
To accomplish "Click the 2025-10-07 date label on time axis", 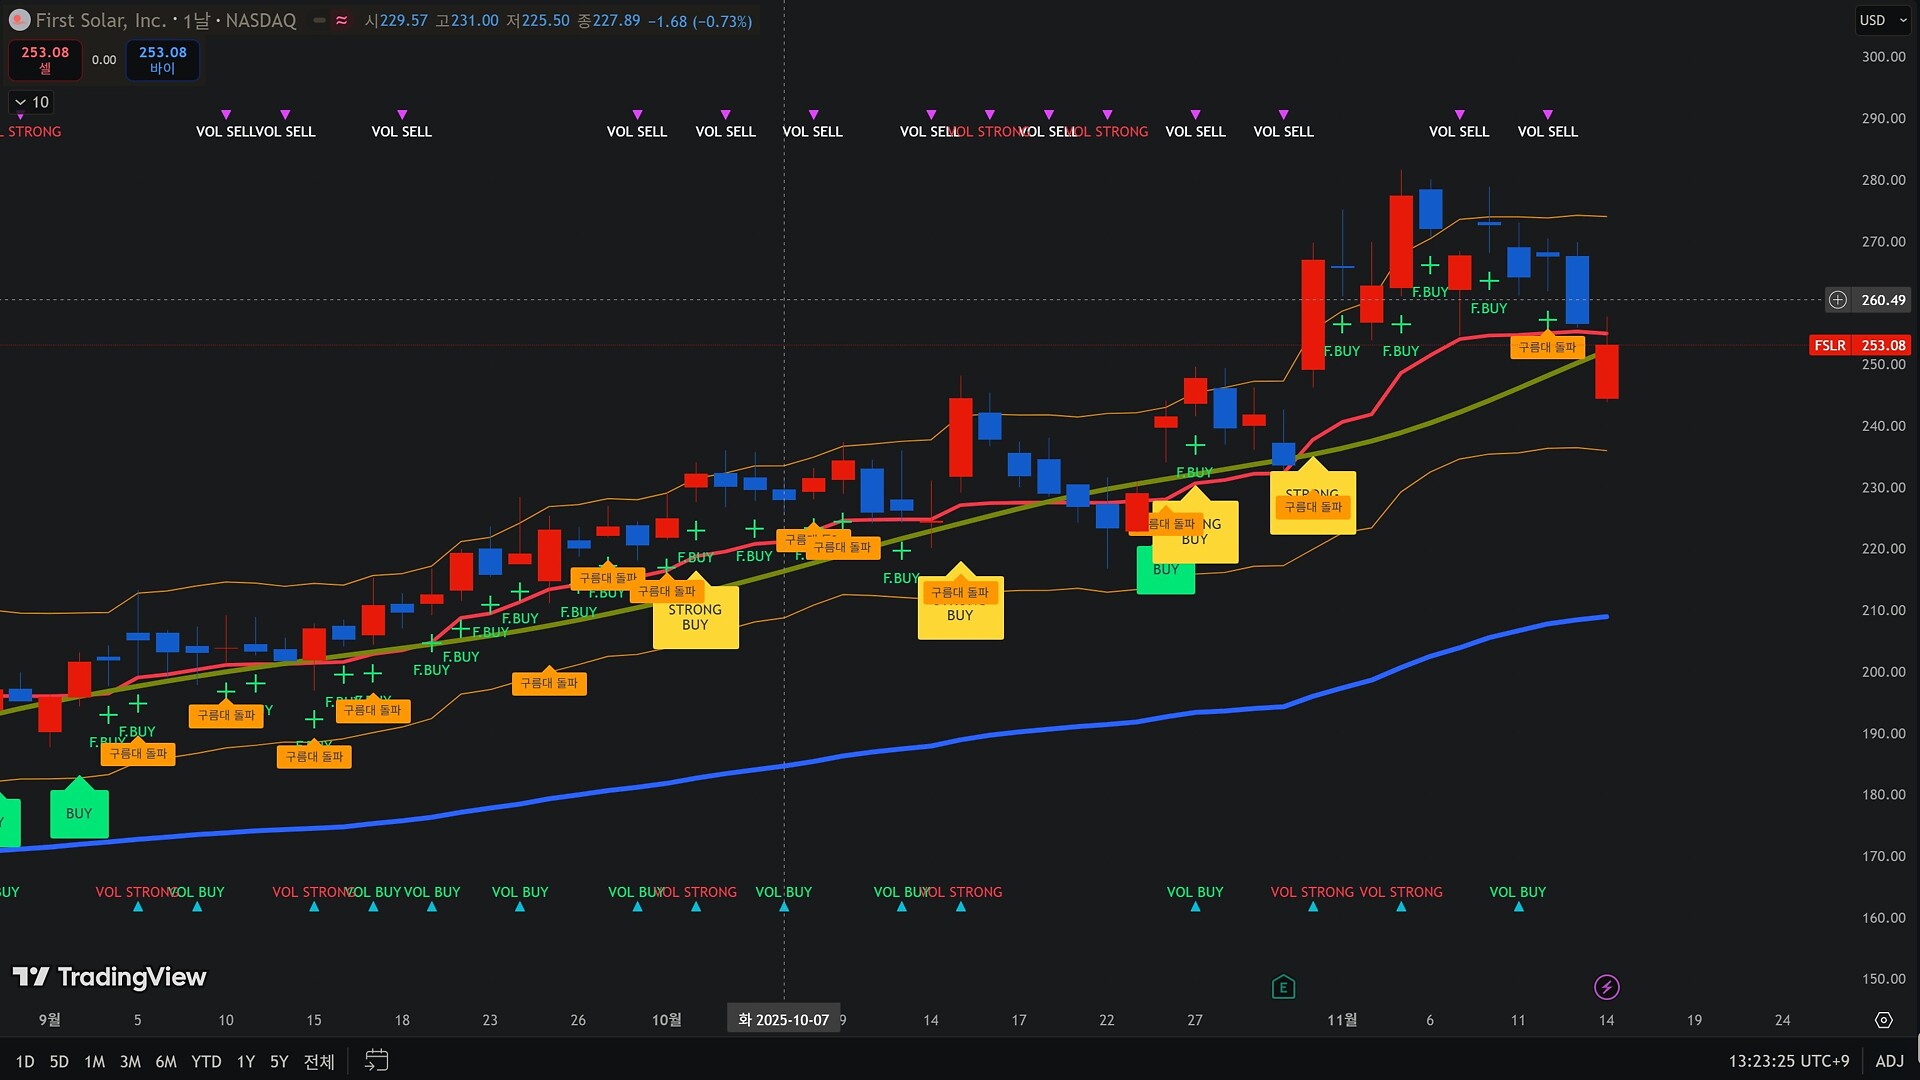I will tap(783, 1020).
